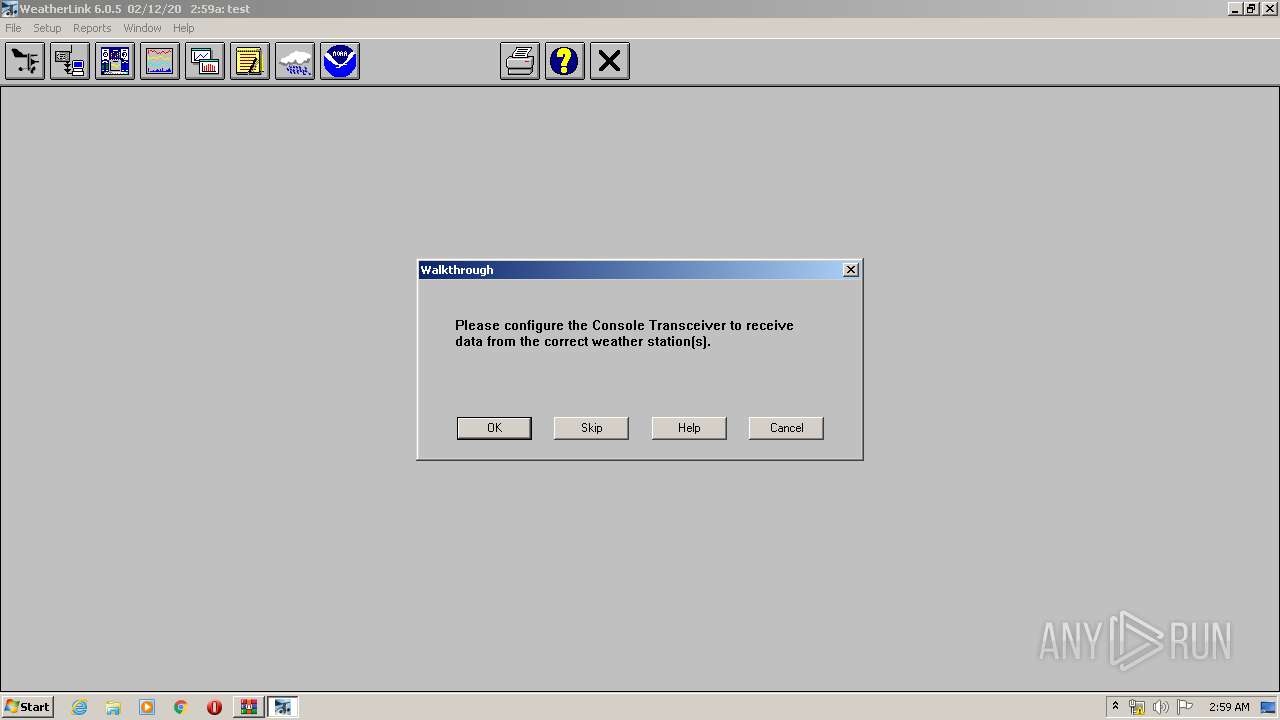The height and width of the screenshot is (720, 1280).
Task: Open the Setup menu
Action: tap(47, 28)
